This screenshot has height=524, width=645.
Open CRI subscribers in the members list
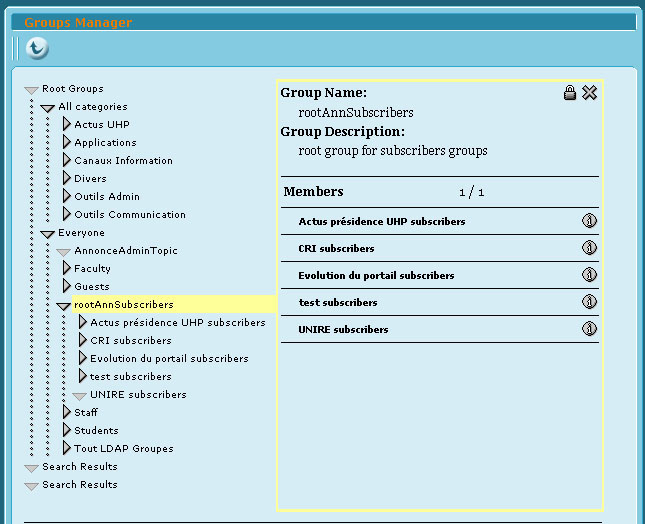(x=336, y=248)
